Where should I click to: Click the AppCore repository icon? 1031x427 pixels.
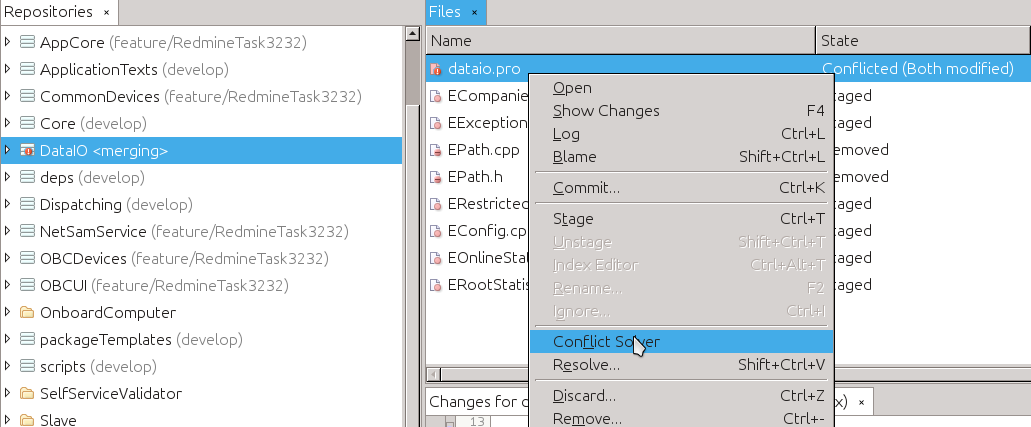[27, 43]
